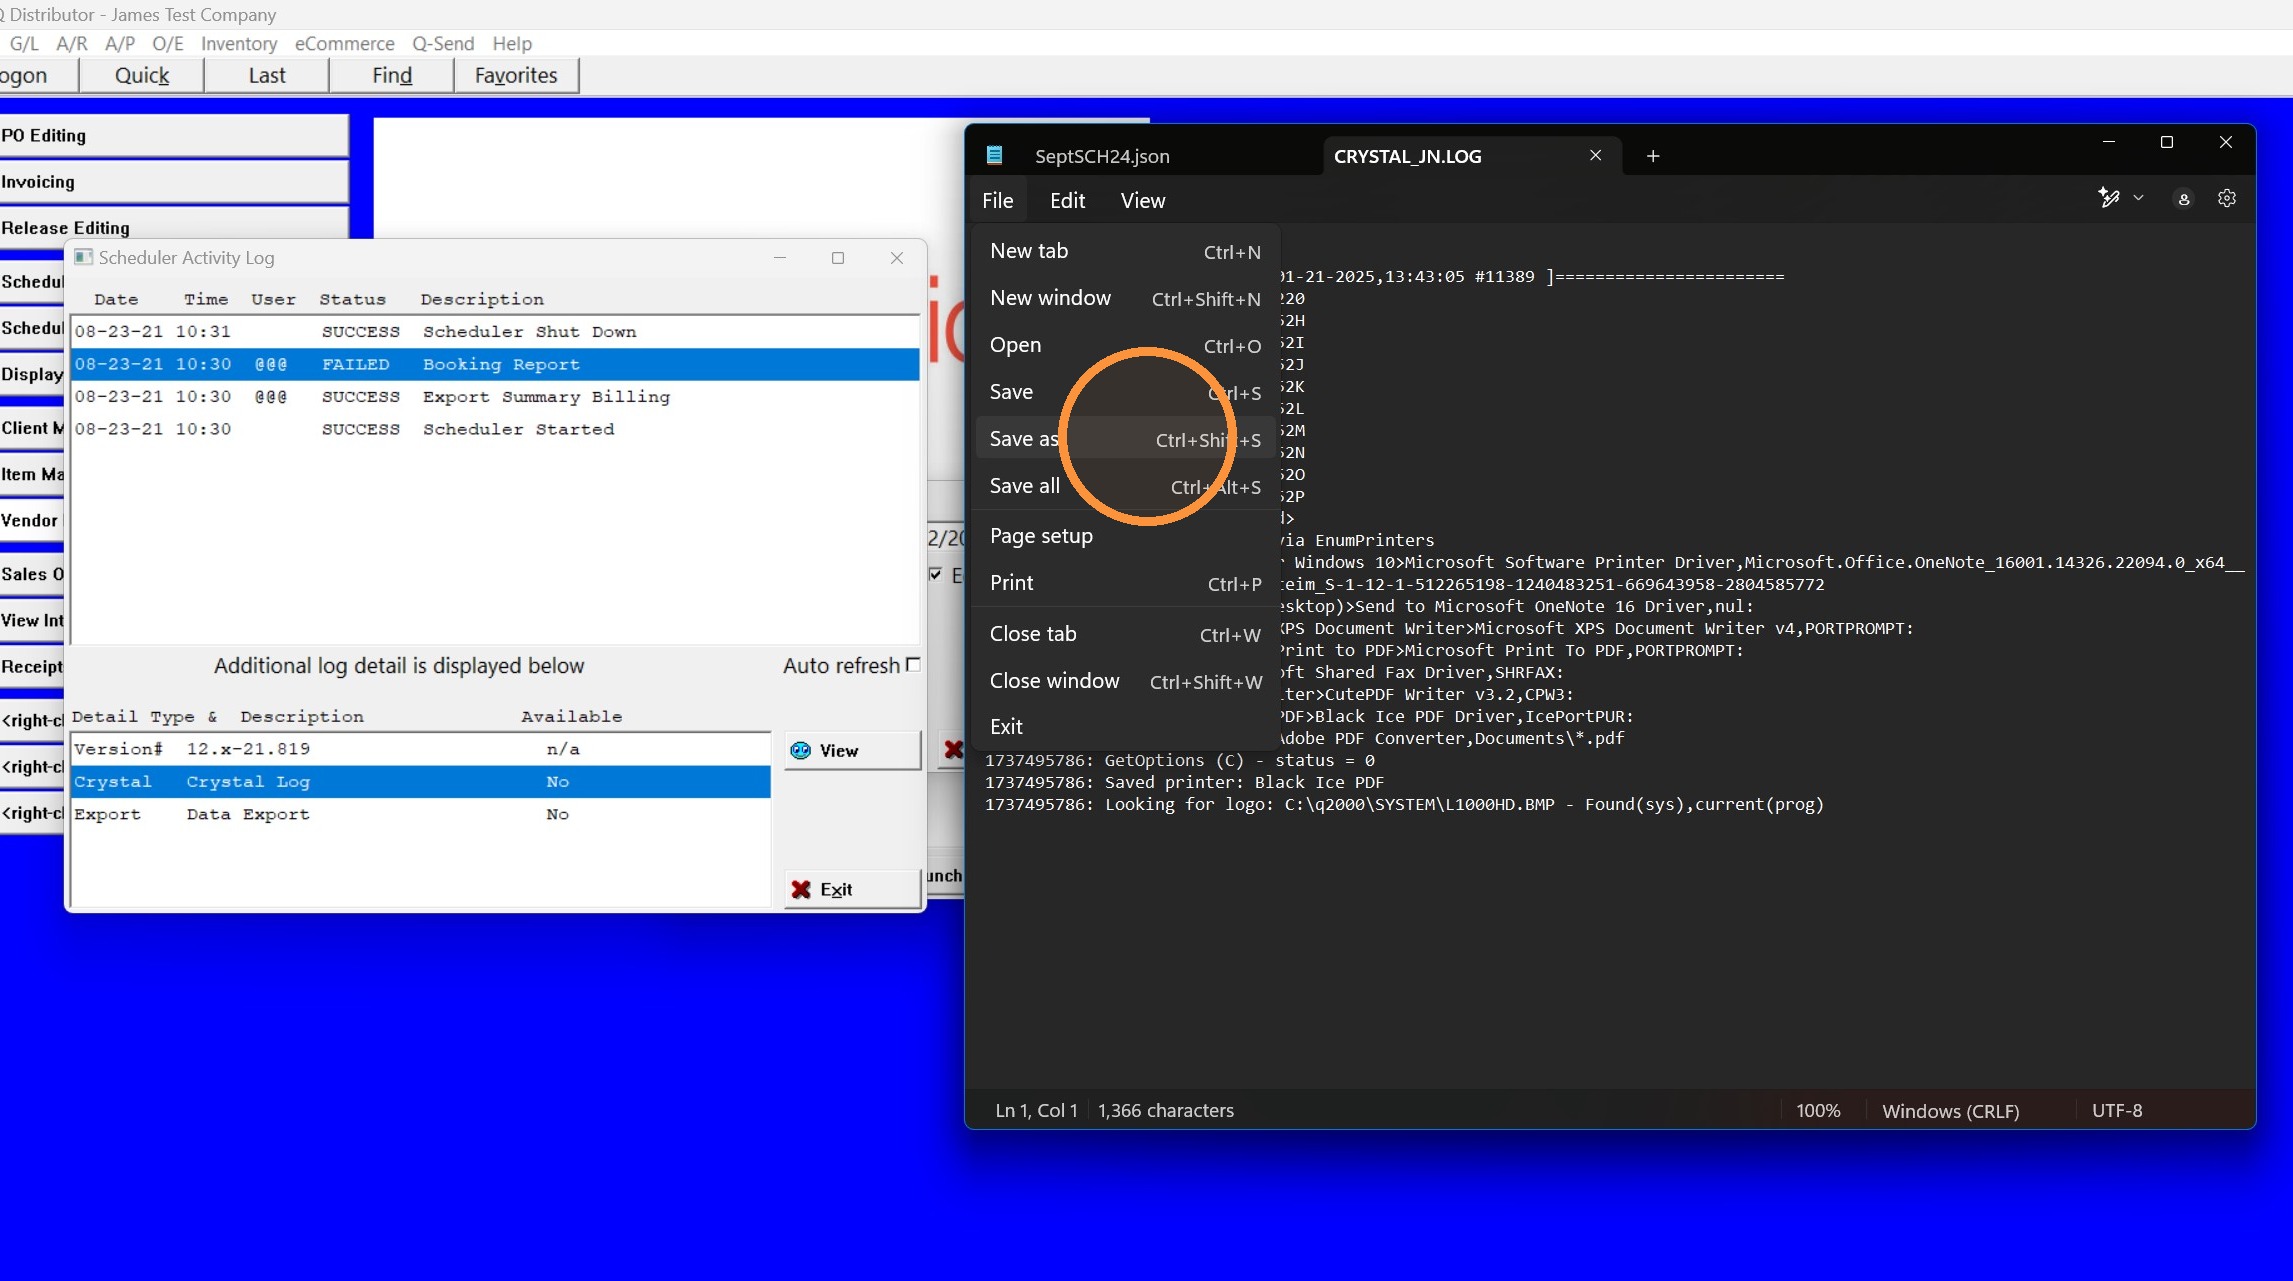Open Notepad Edit menu
This screenshot has height=1281, width=2293.
tap(1067, 200)
